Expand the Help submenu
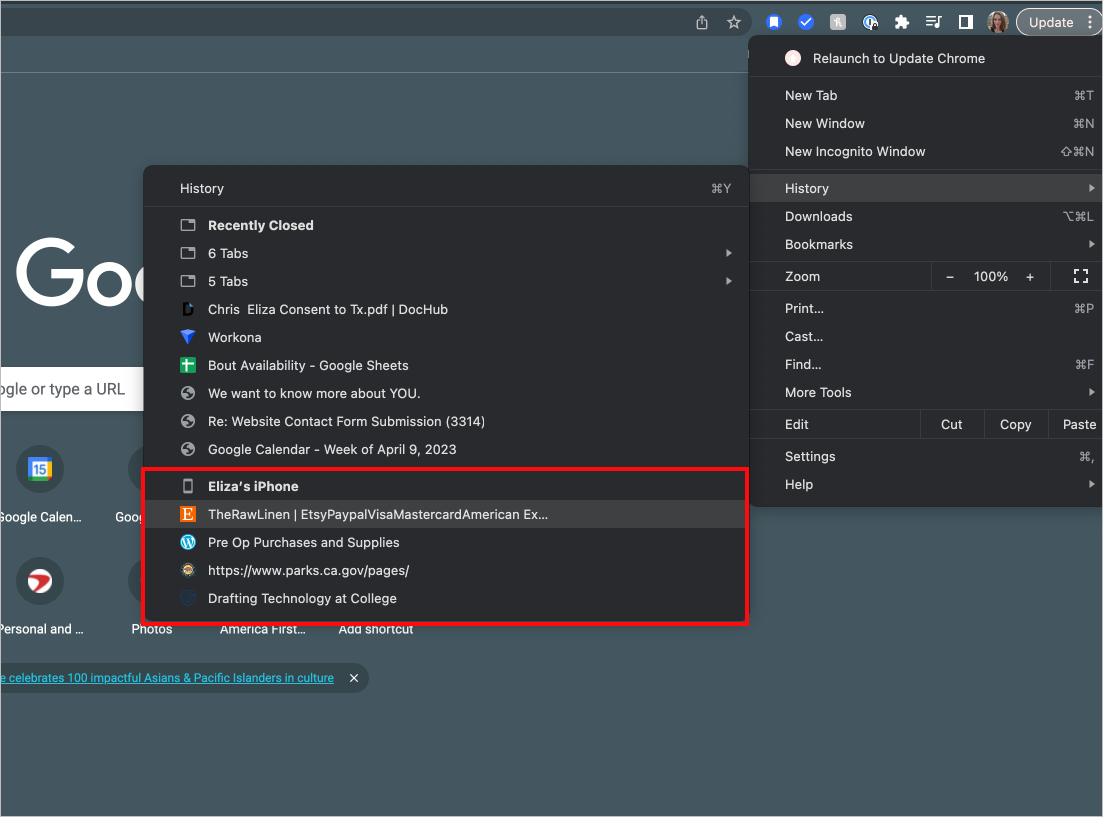 point(926,484)
